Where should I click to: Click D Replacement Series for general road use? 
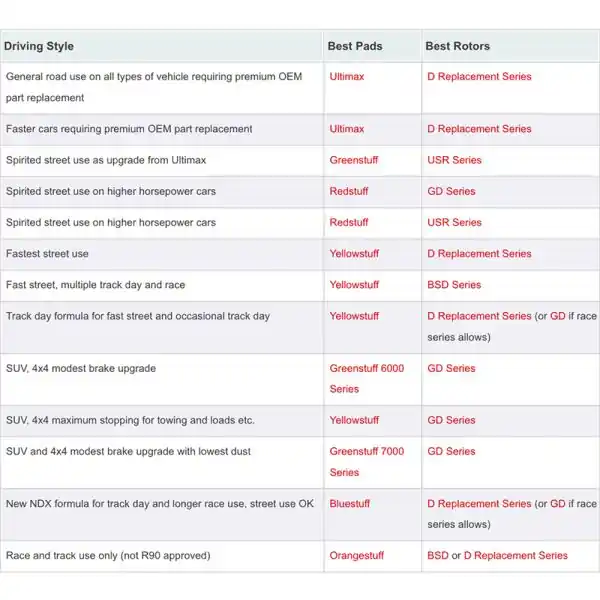coord(479,77)
